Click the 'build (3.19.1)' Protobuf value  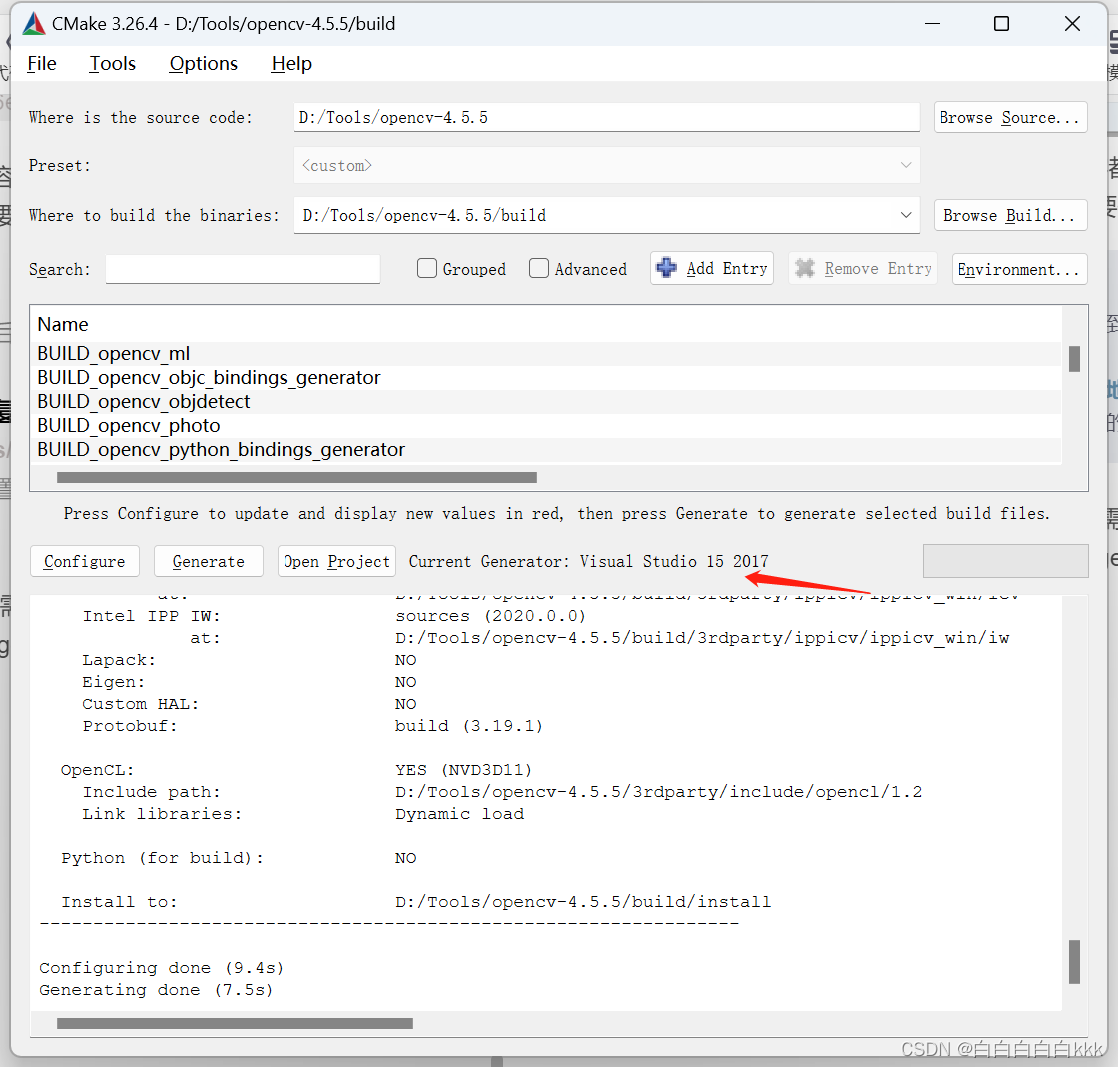click(468, 726)
